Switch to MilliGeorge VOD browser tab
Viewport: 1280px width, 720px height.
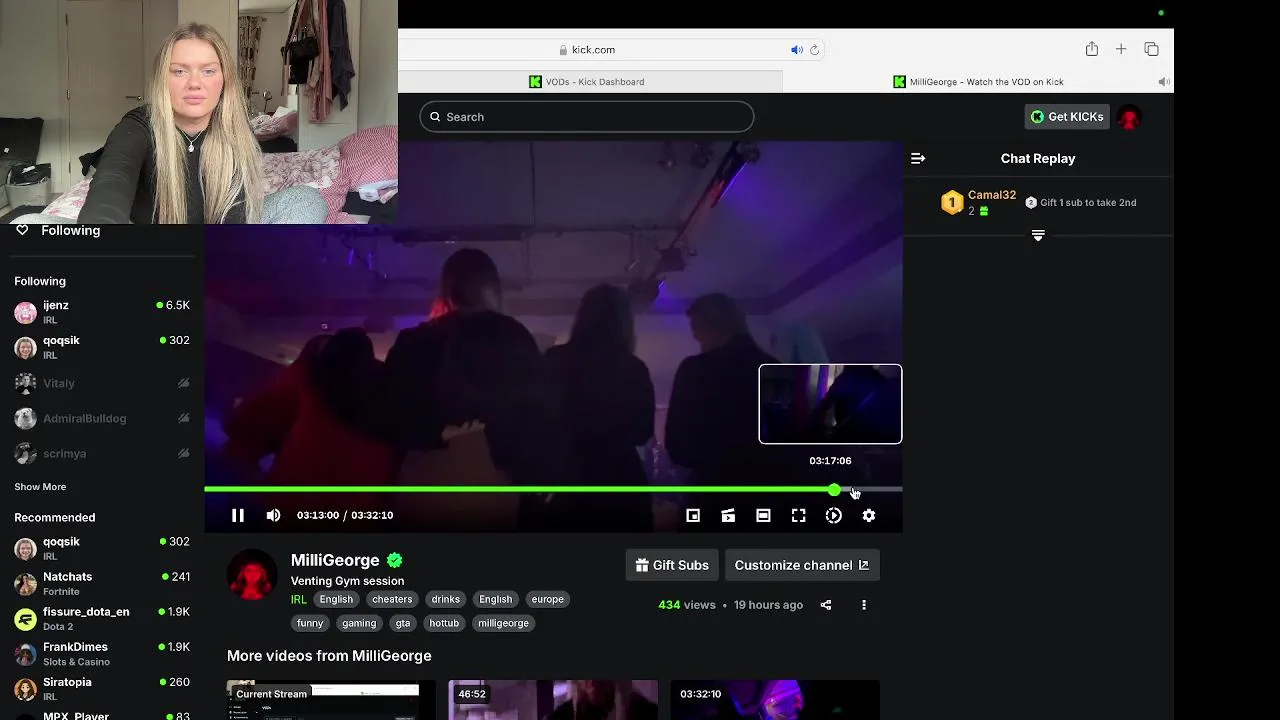click(x=978, y=82)
